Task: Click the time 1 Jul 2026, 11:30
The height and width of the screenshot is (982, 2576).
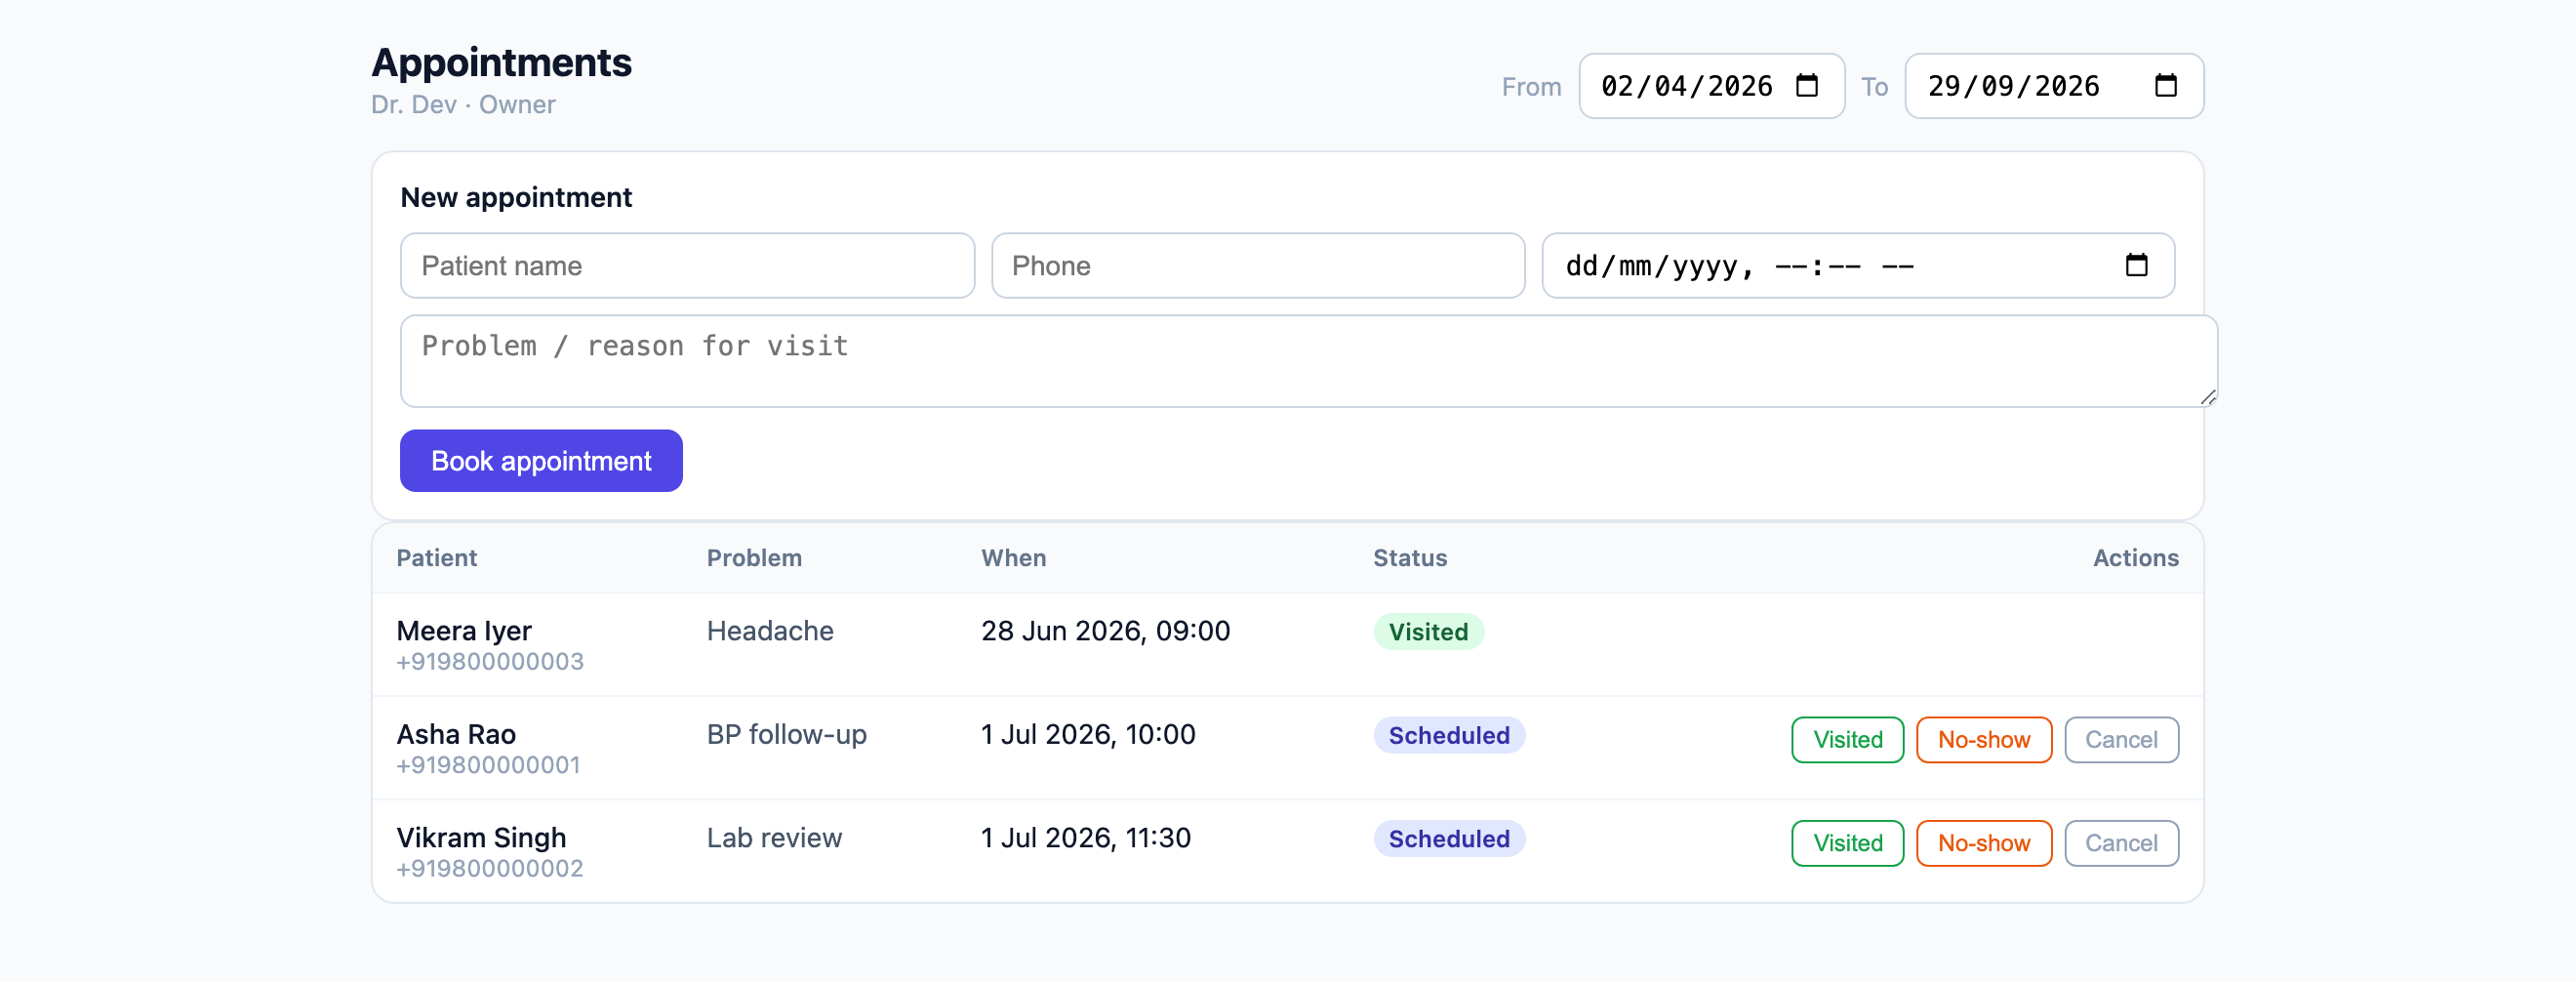Action: (x=1086, y=838)
